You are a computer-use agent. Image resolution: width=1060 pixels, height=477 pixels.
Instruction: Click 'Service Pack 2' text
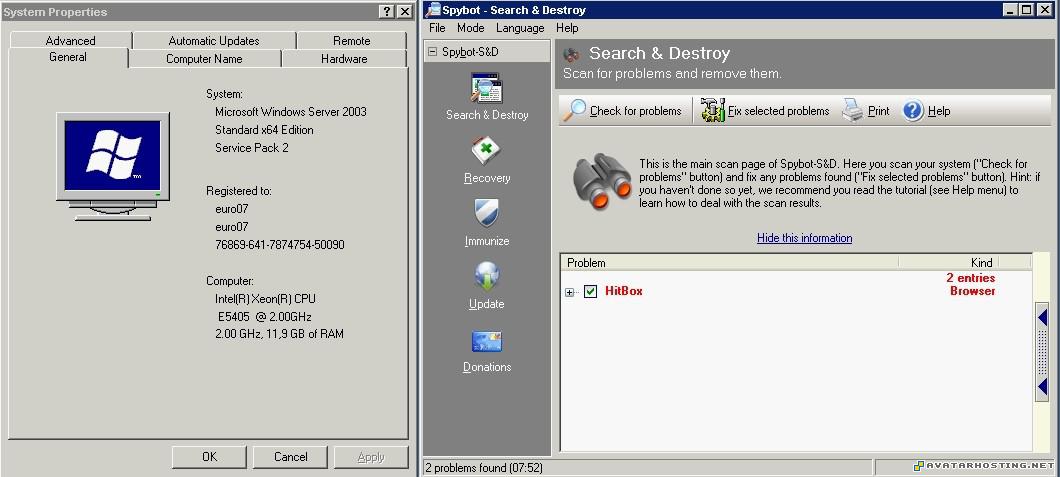pos(251,148)
